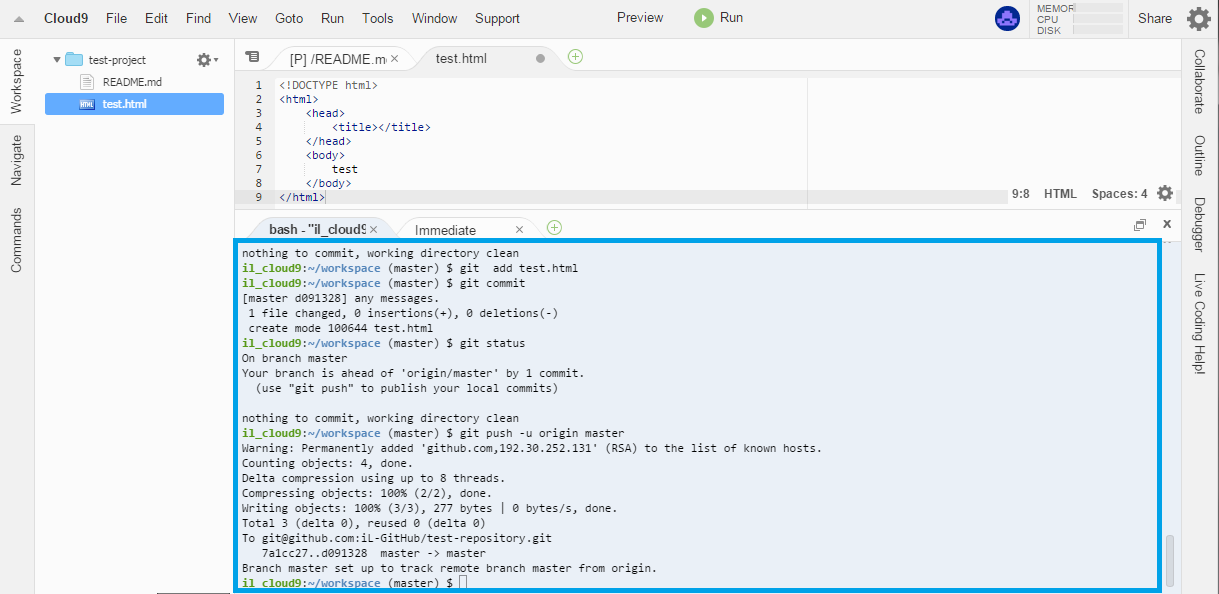Open the Navigate side panel

pyautogui.click(x=16, y=160)
